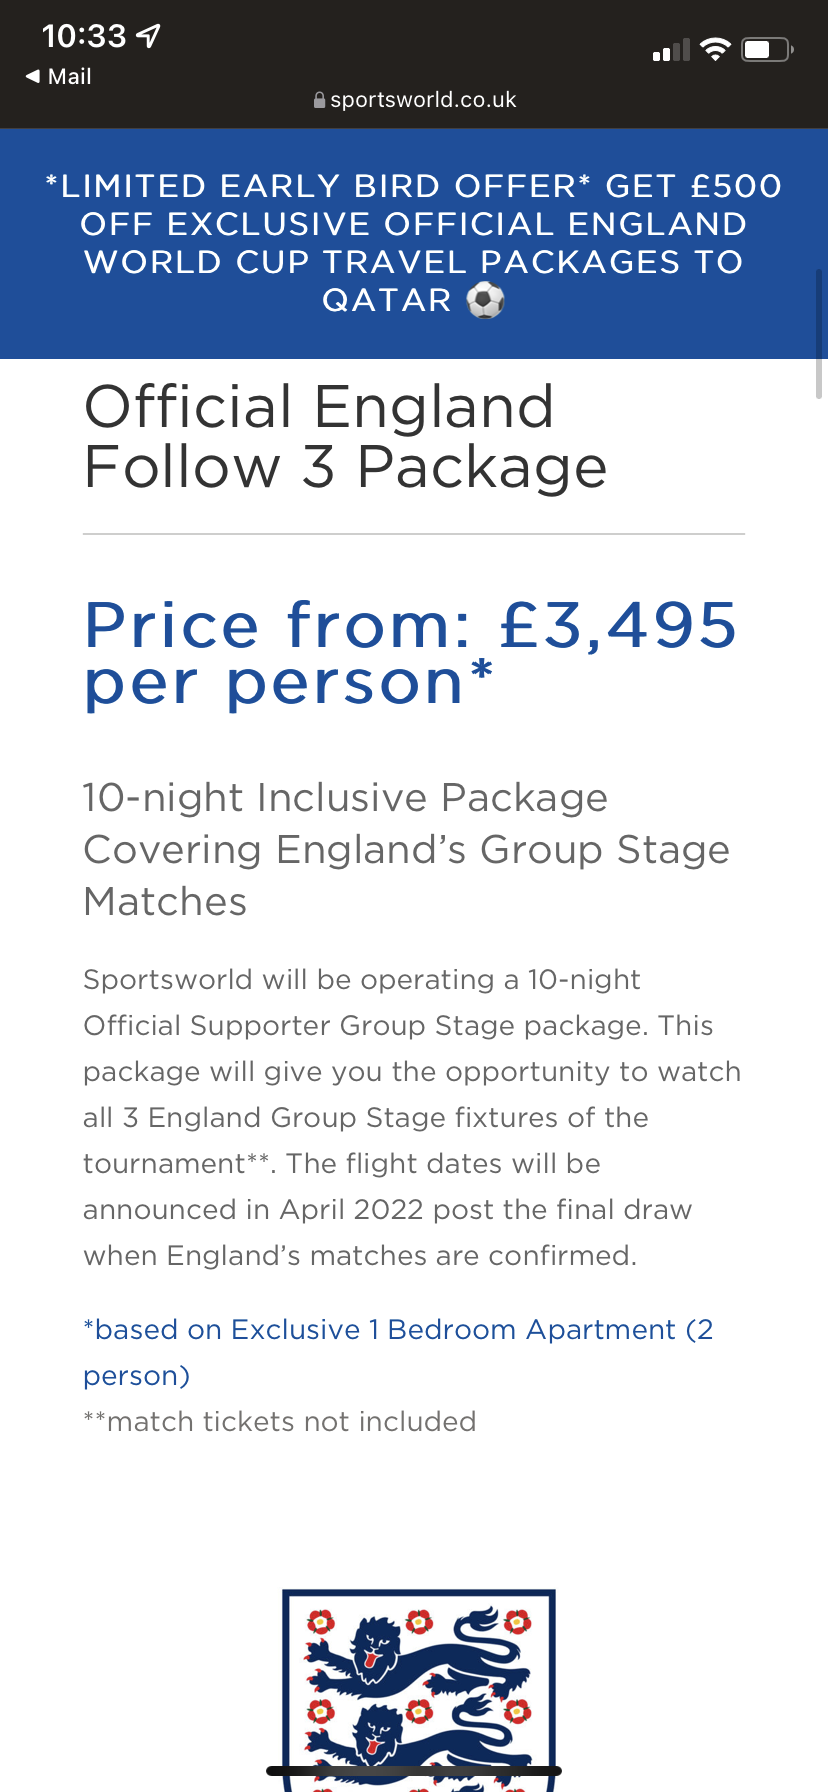828x1792 pixels.
Task: Tap the padlock icon beside the URL
Action: click(x=319, y=100)
